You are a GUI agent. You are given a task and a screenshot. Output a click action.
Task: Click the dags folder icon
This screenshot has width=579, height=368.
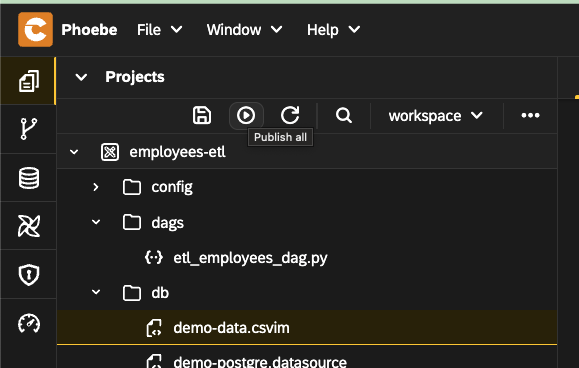[x=132, y=223]
